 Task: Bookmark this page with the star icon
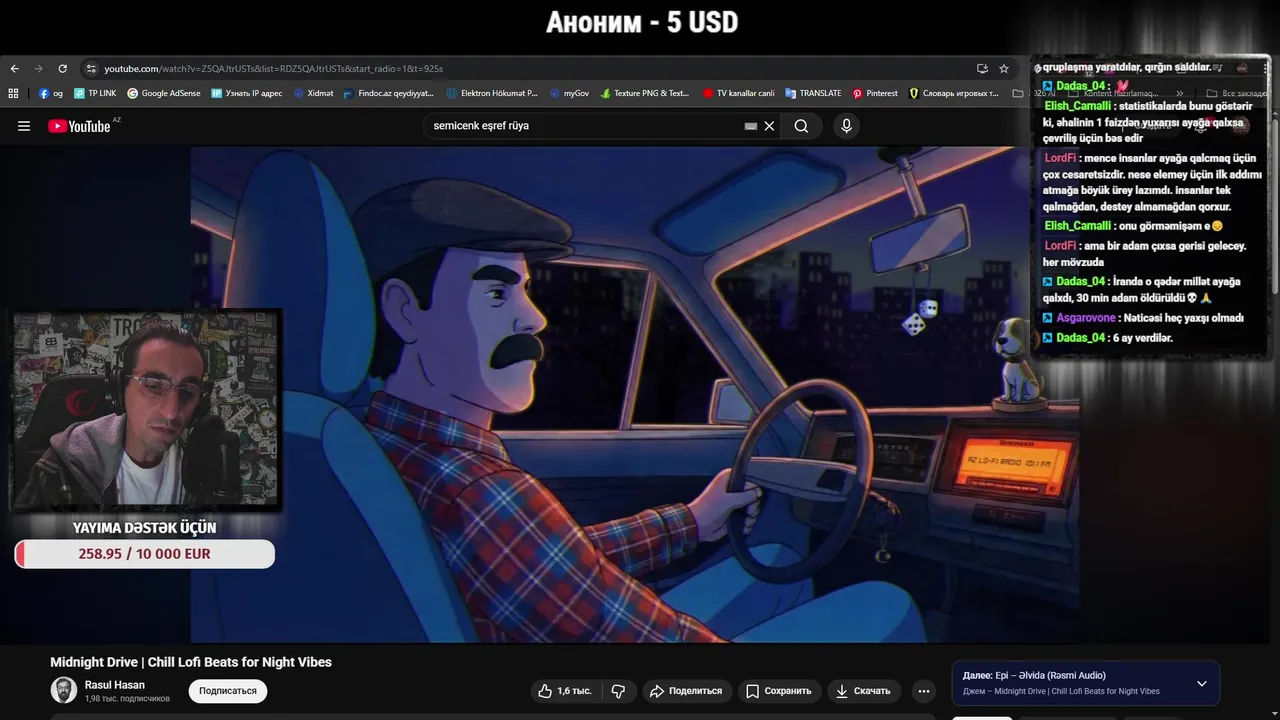(x=1004, y=69)
